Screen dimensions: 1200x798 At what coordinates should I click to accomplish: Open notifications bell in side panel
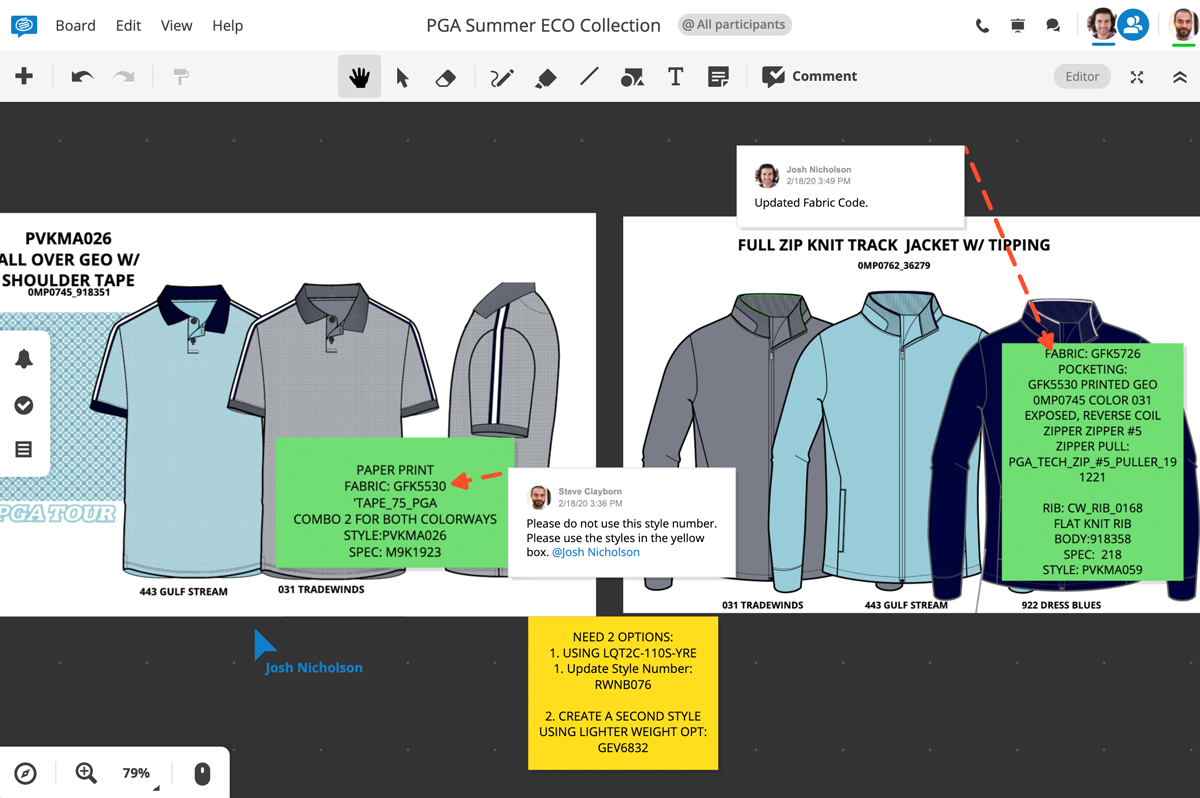click(x=24, y=359)
